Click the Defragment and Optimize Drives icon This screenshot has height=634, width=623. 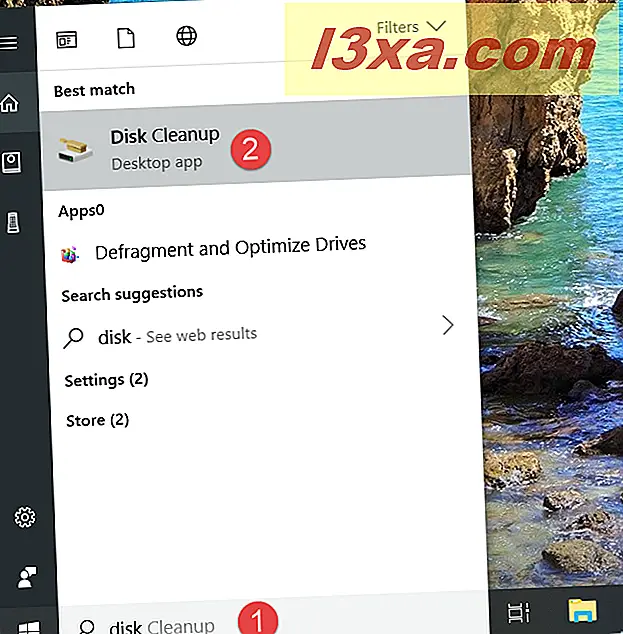(x=70, y=255)
